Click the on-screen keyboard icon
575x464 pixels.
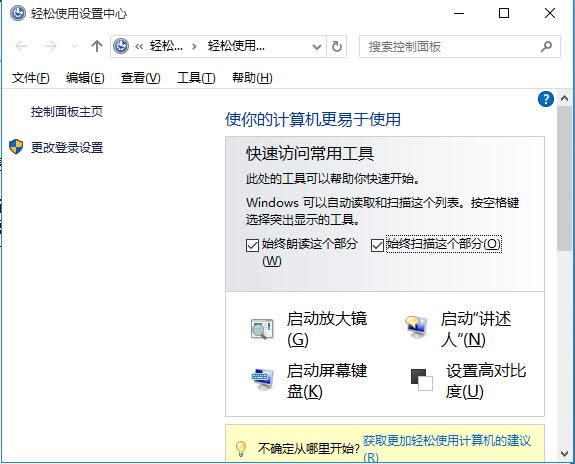[263, 379]
